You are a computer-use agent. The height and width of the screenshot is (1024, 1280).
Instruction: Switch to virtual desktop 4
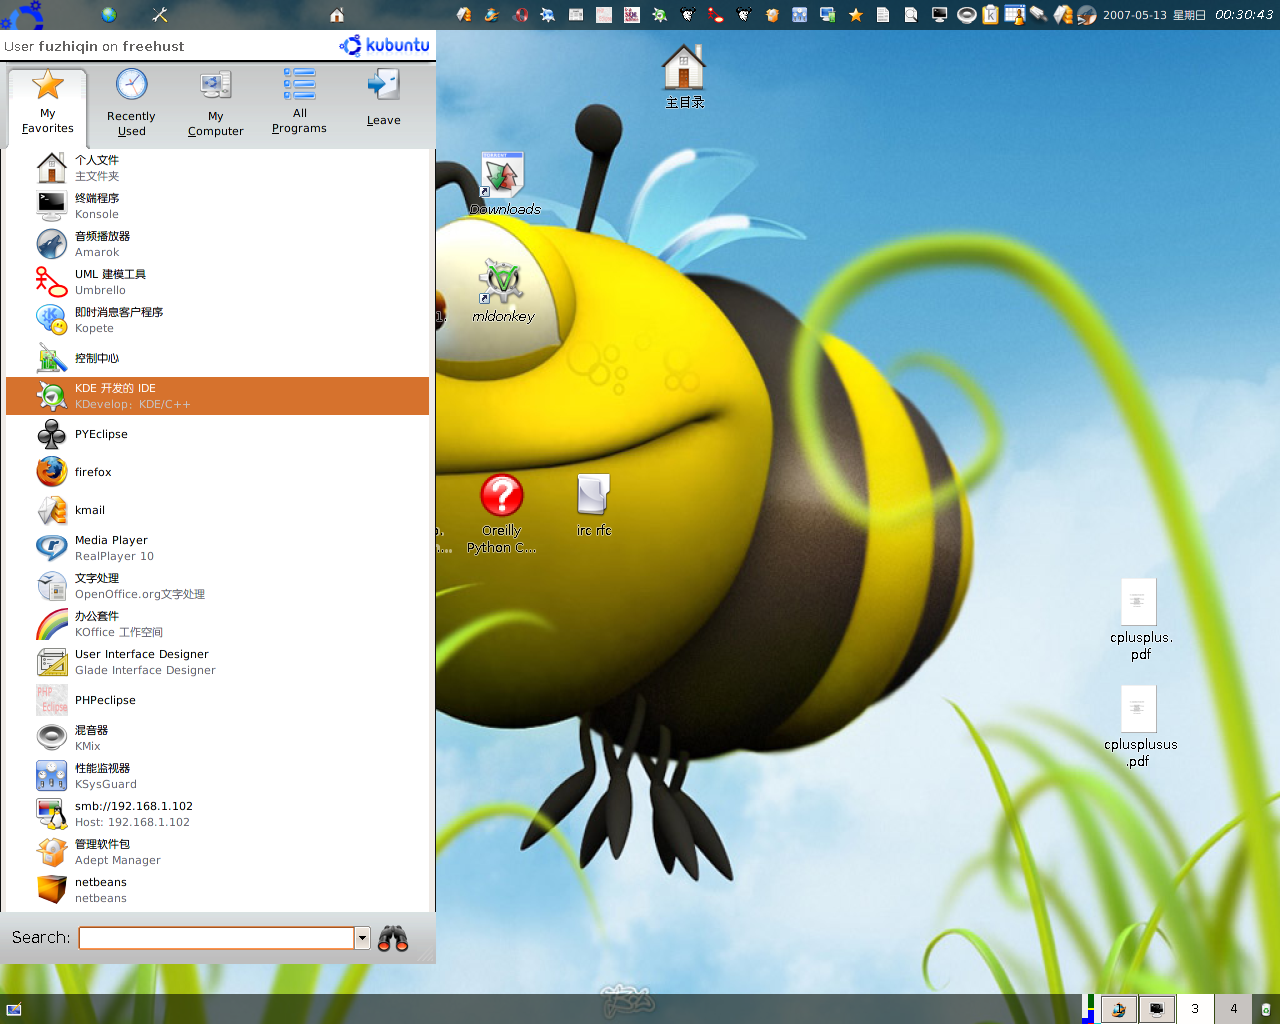pyautogui.click(x=1234, y=1009)
